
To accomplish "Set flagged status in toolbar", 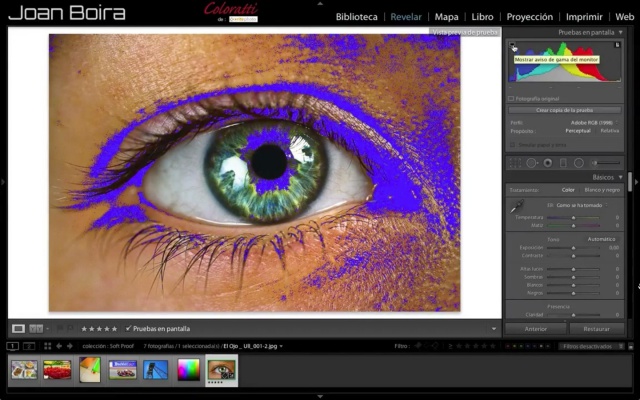I will pos(60,329).
